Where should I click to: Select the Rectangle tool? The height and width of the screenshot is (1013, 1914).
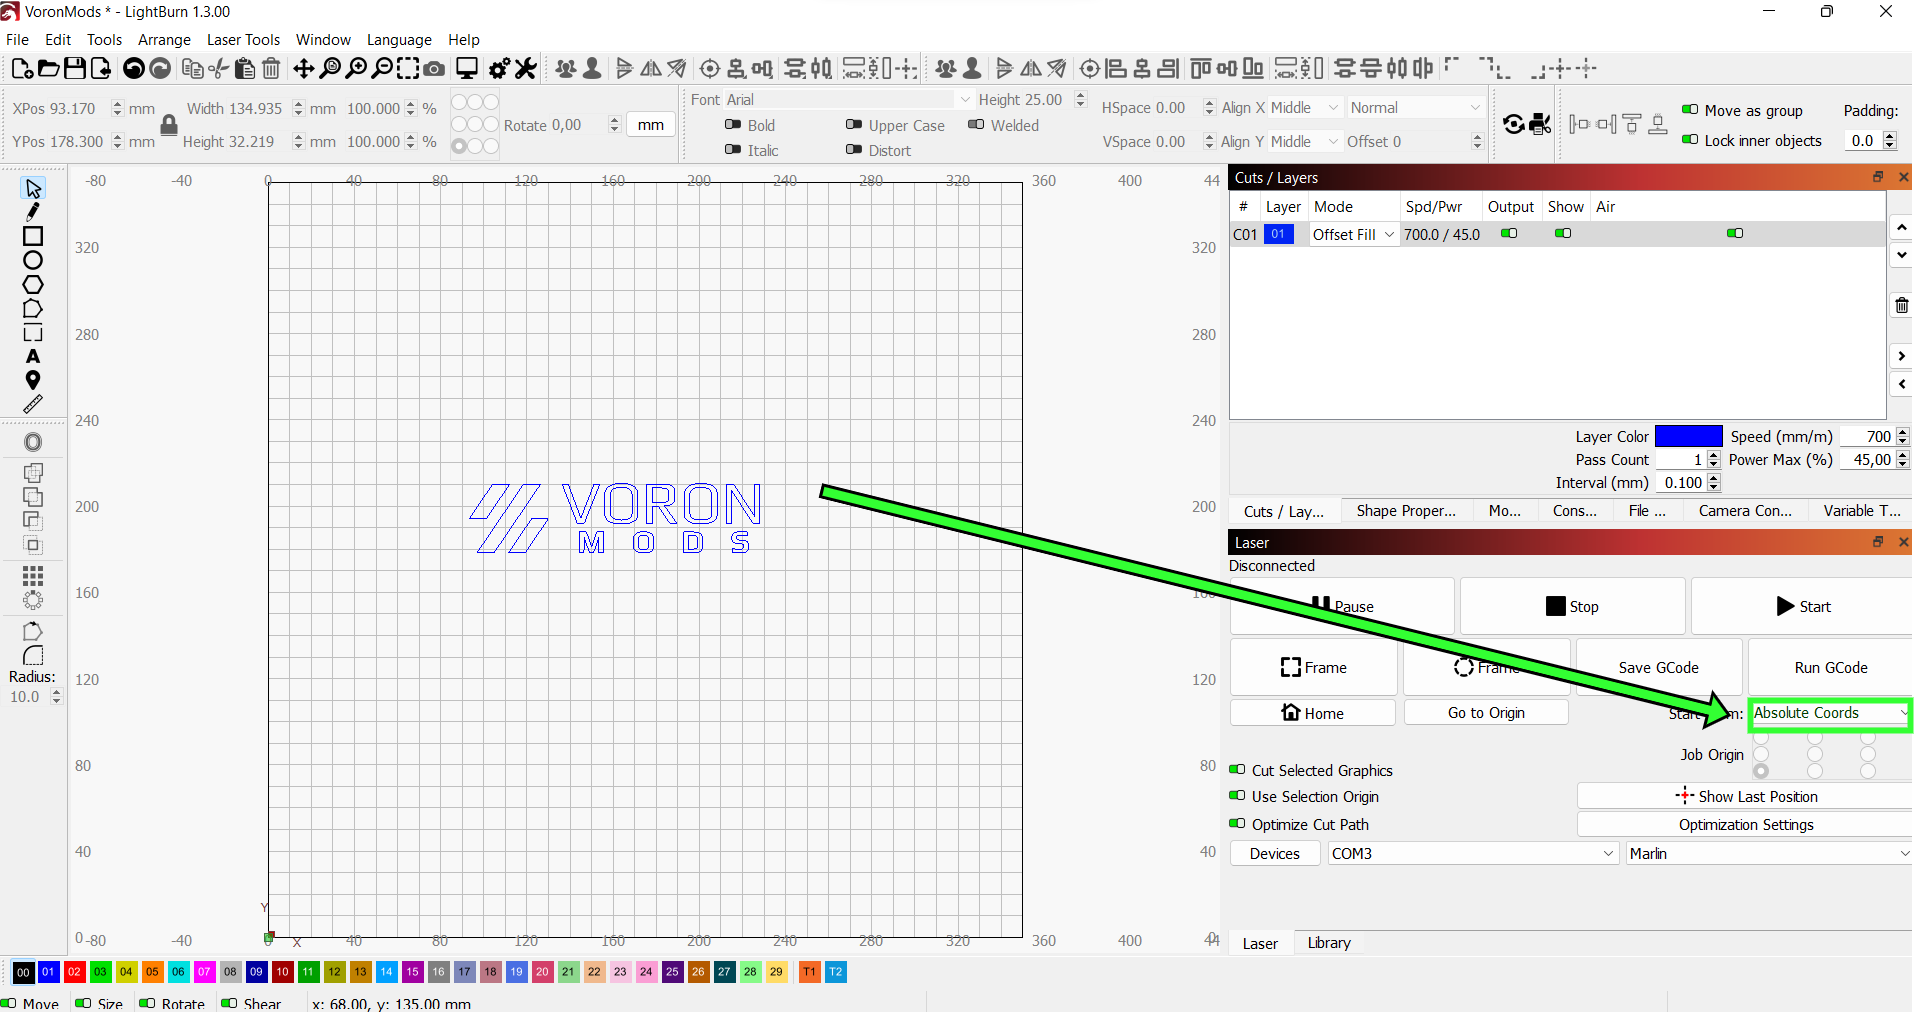pos(33,236)
